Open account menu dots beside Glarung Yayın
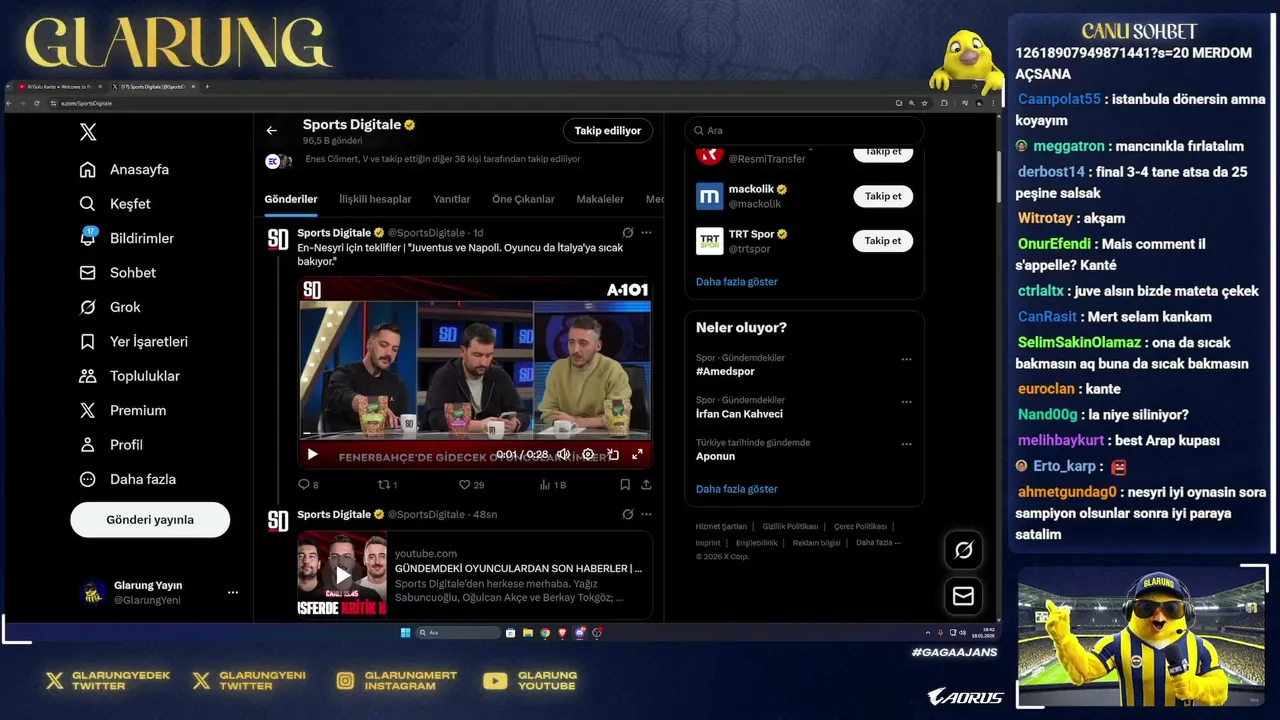 click(x=233, y=592)
